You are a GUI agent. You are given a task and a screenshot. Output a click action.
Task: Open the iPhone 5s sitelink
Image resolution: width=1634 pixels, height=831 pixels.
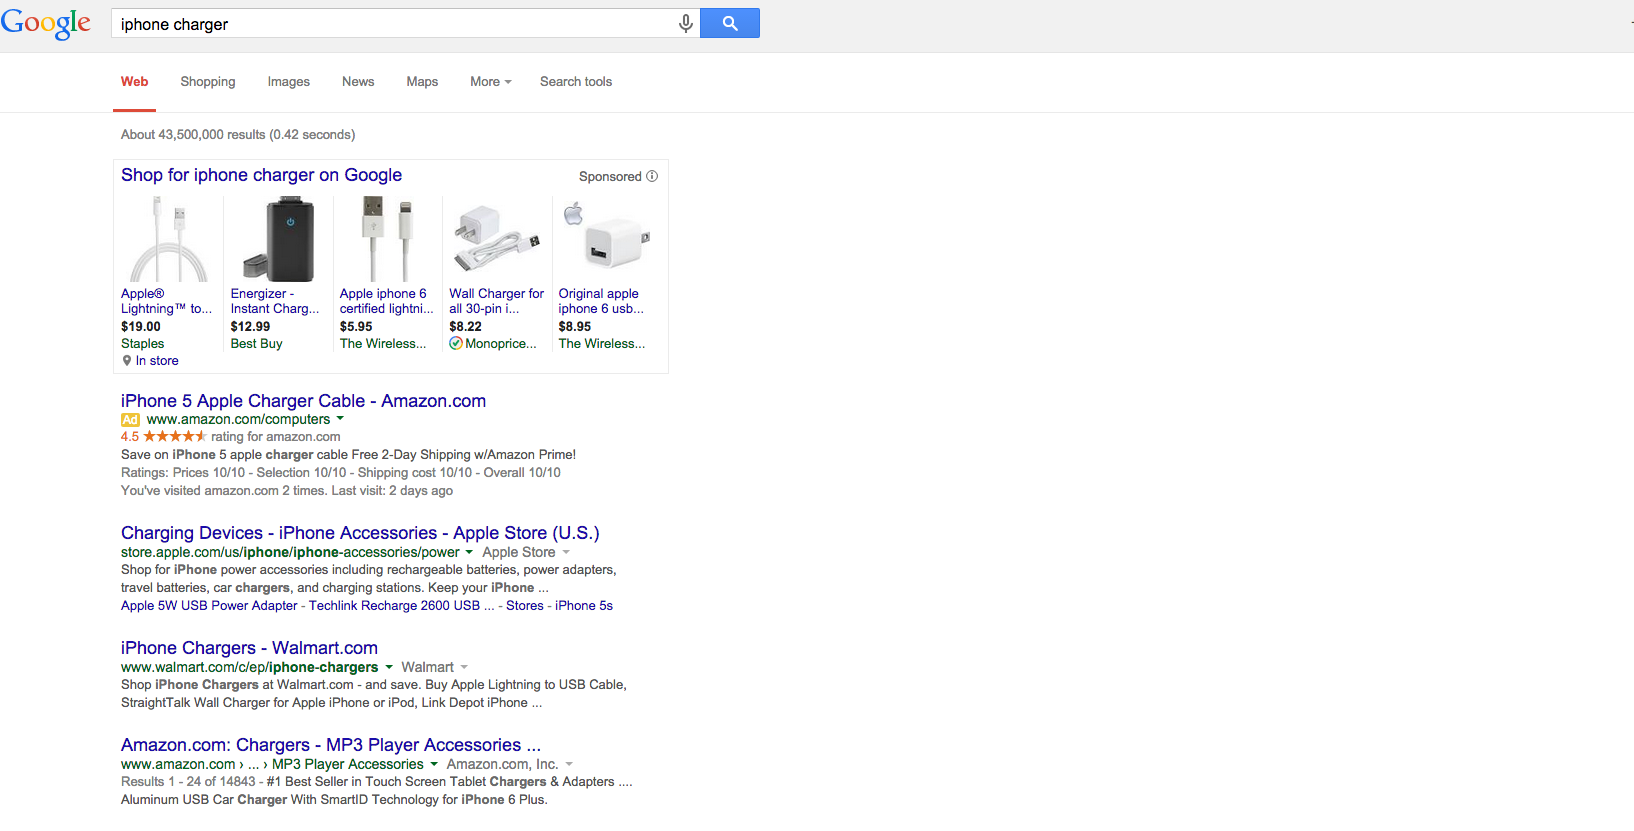pyautogui.click(x=584, y=606)
